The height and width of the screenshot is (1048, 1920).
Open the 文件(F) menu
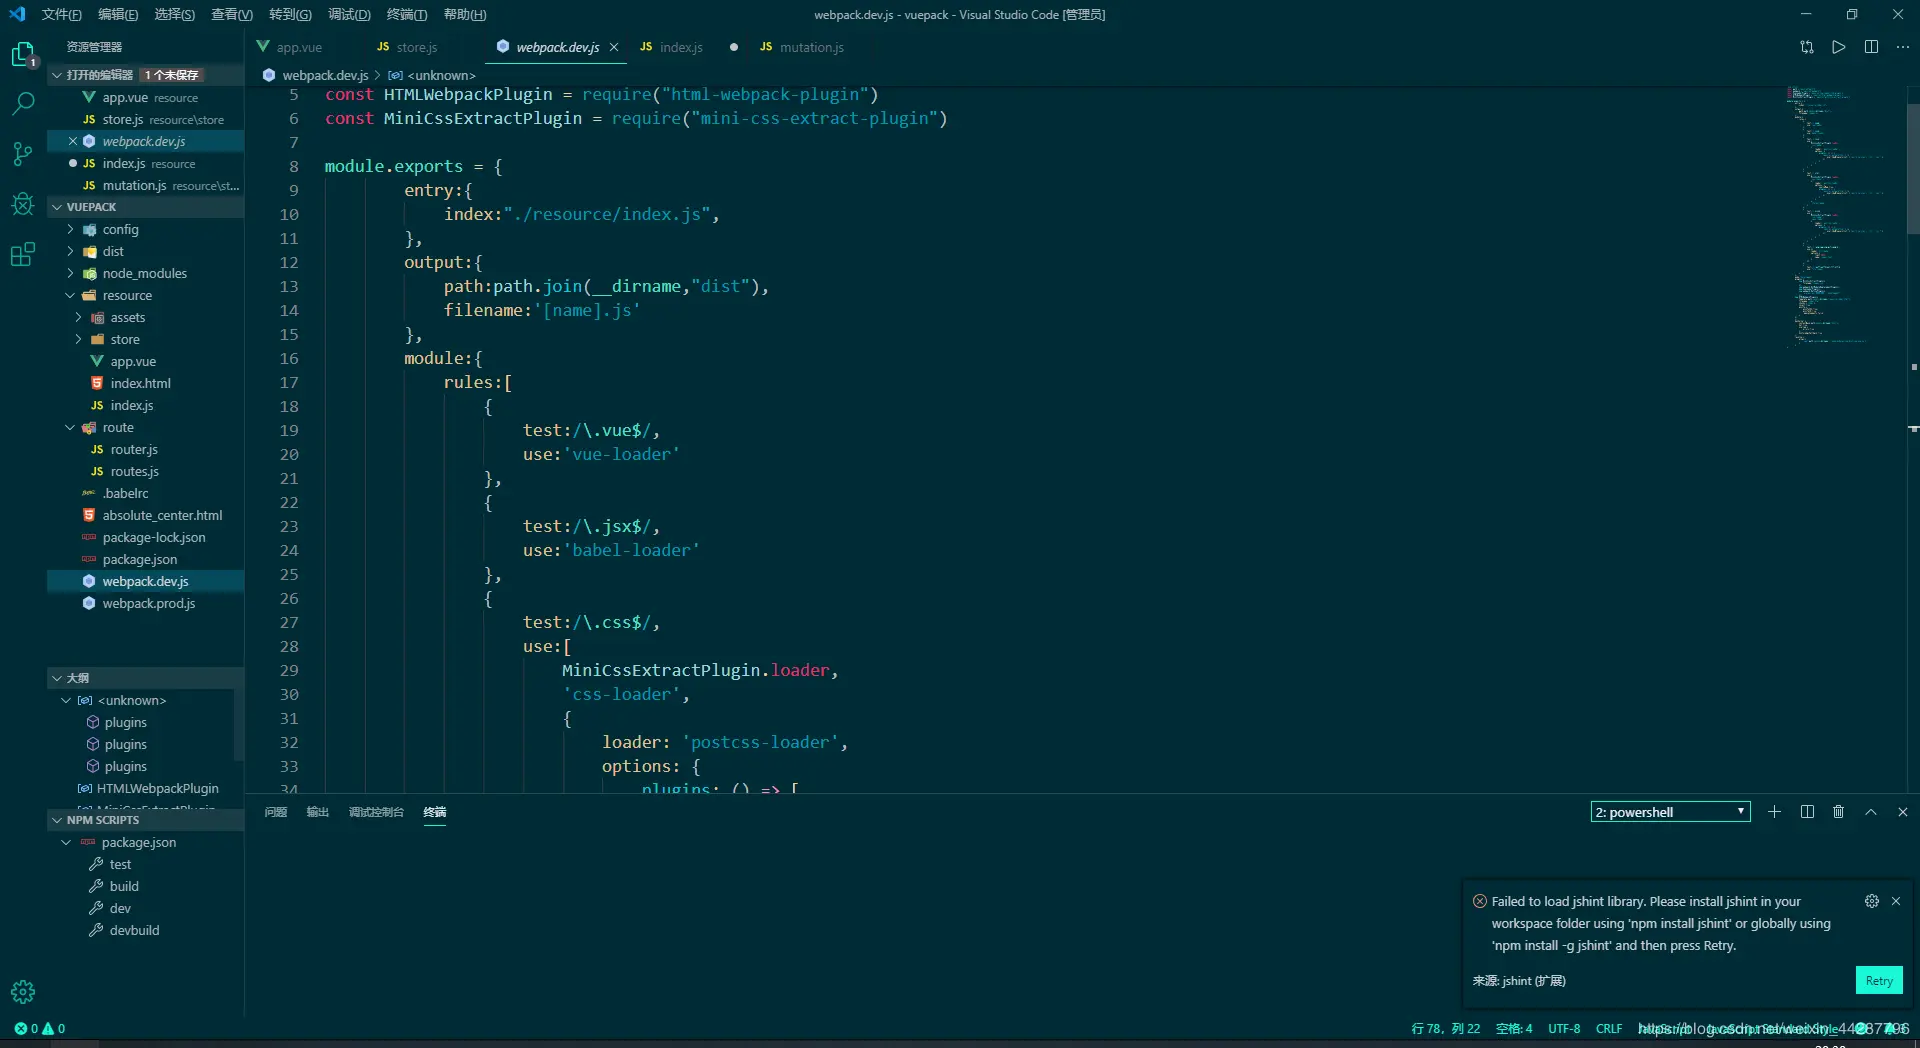[x=61, y=14]
